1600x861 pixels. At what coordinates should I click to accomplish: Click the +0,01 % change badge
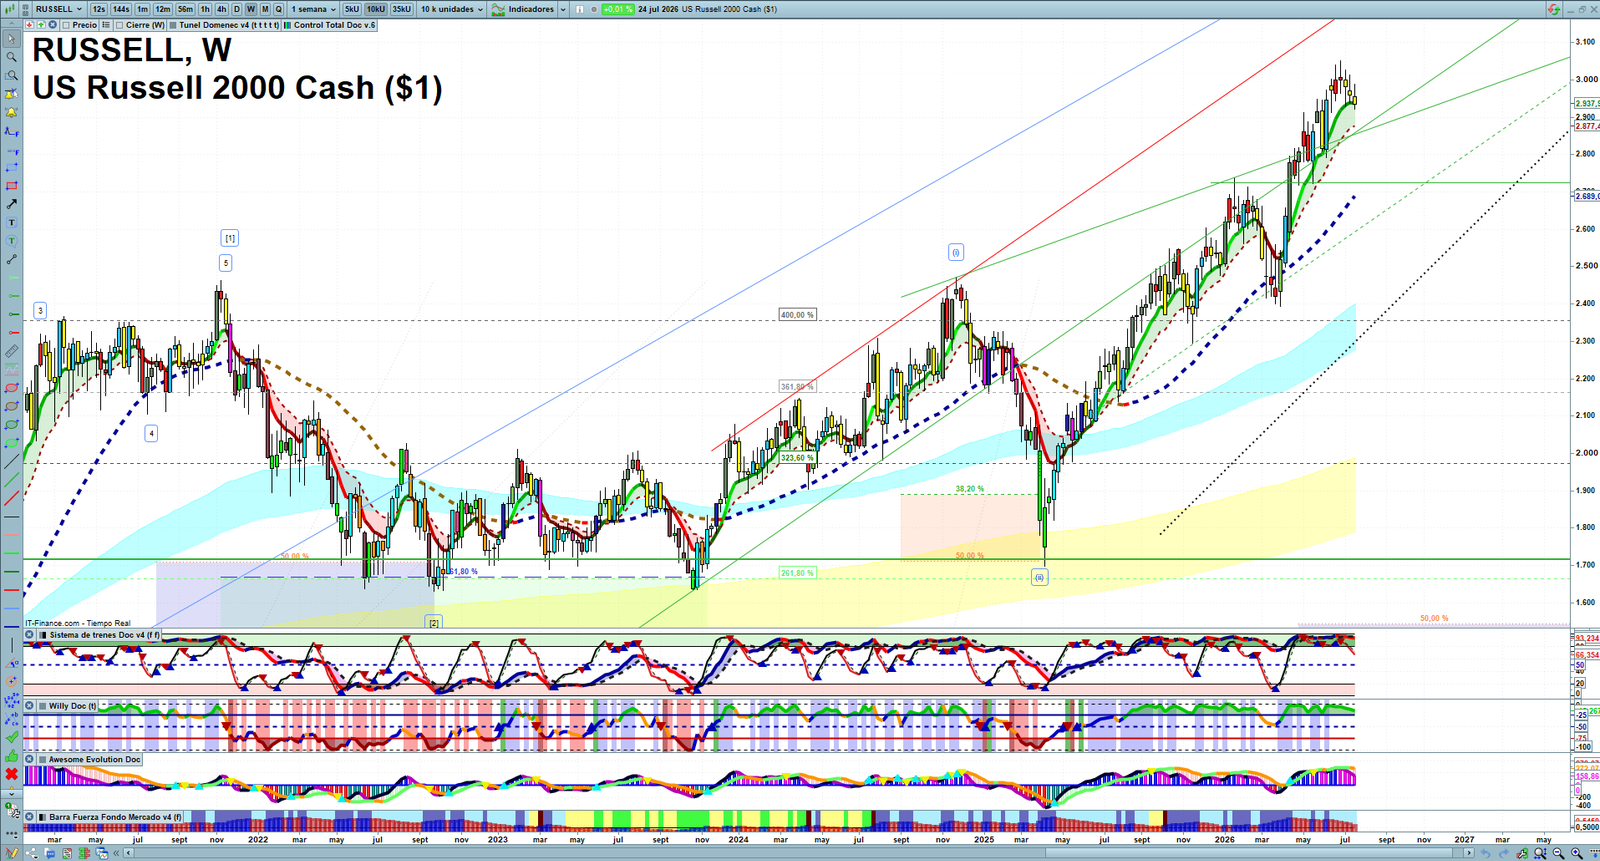pyautogui.click(x=618, y=9)
